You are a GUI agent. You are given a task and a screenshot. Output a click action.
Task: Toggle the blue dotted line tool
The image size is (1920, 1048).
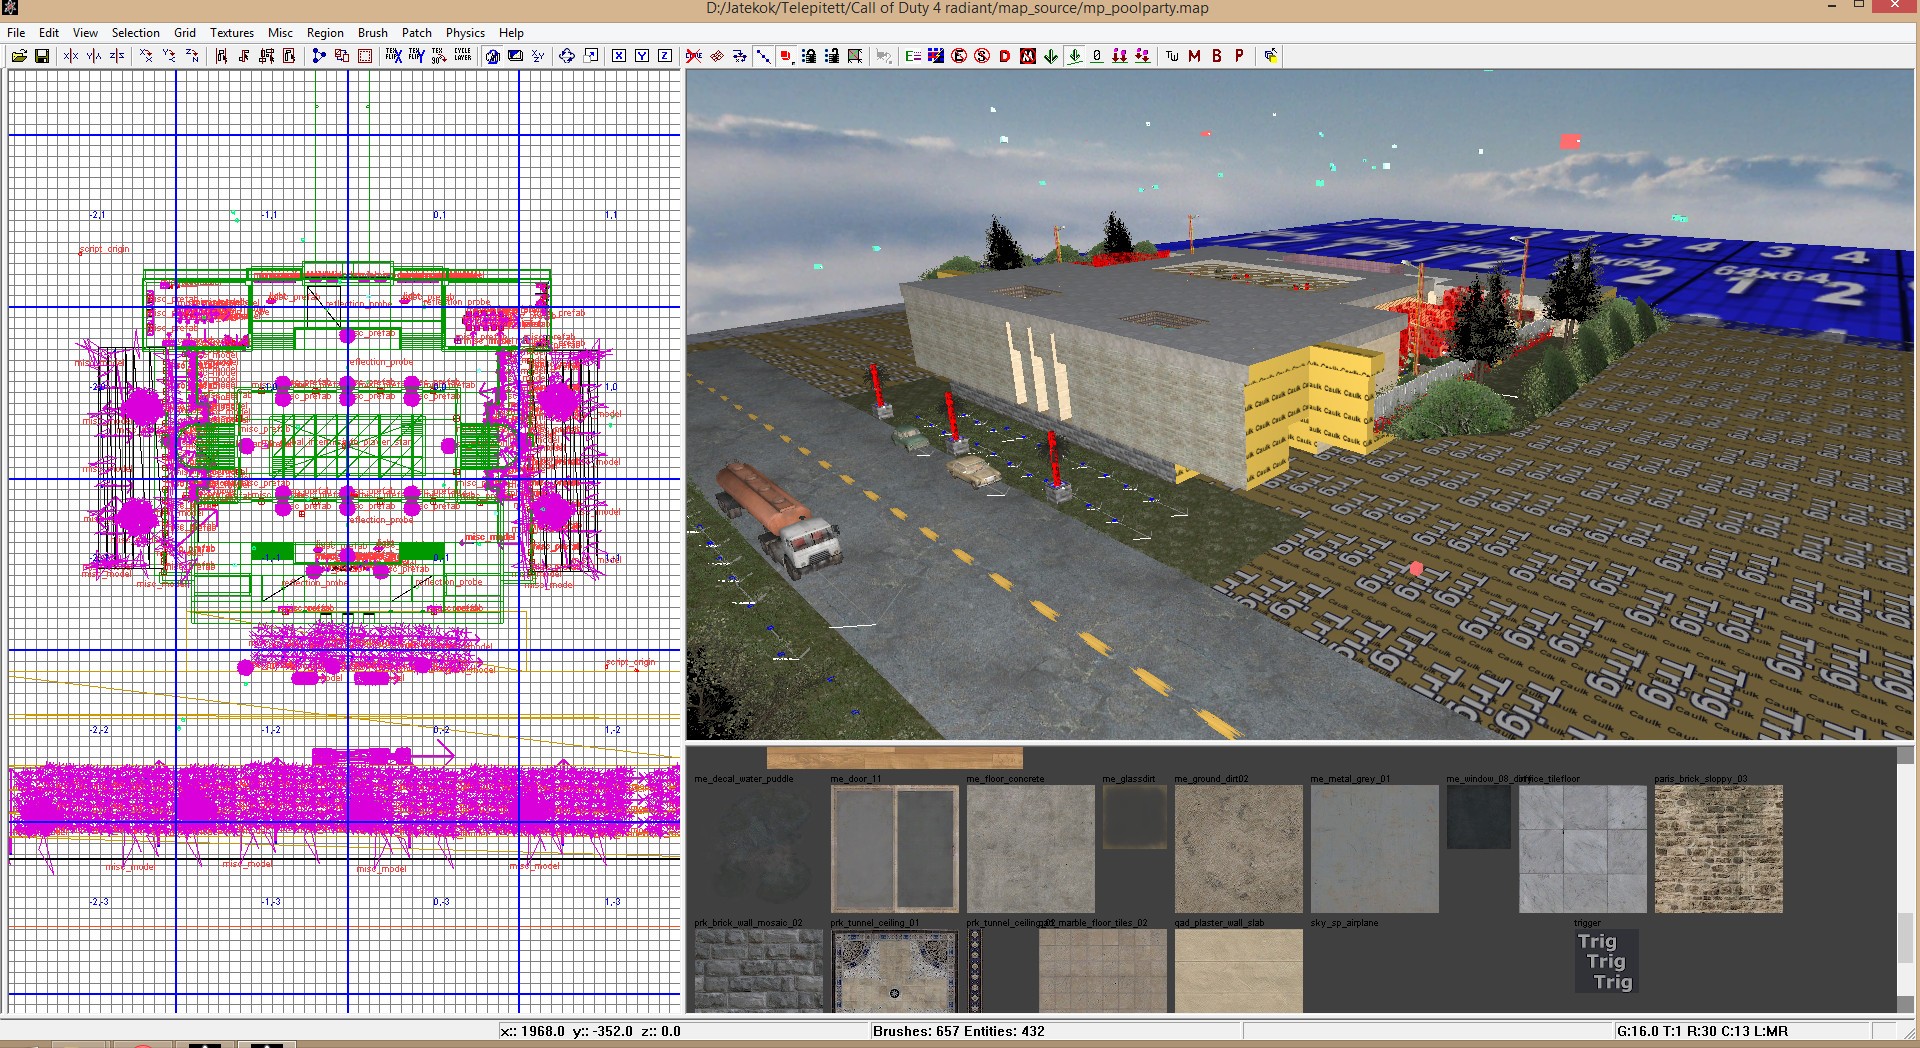click(x=763, y=56)
